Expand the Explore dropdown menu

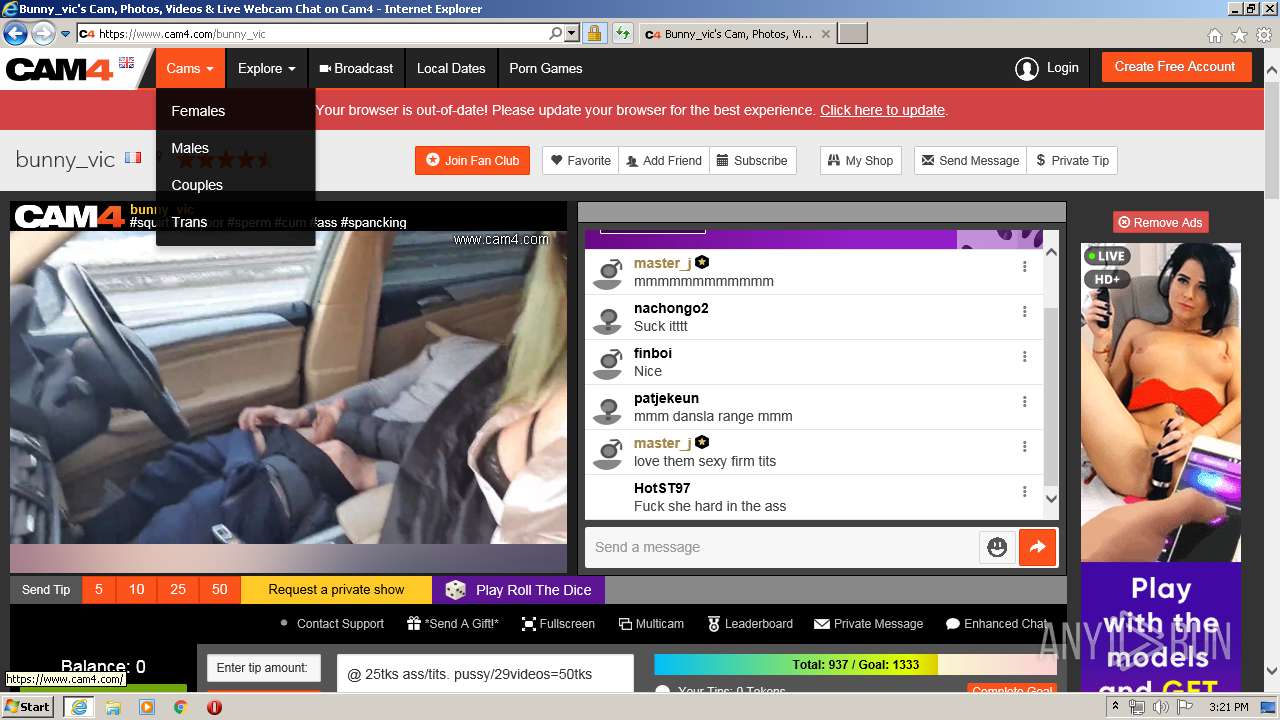tap(266, 69)
